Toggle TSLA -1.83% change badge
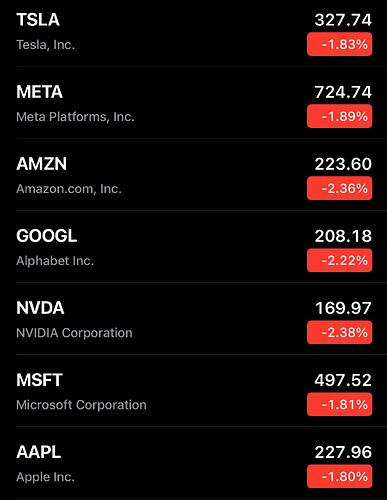 339,44
